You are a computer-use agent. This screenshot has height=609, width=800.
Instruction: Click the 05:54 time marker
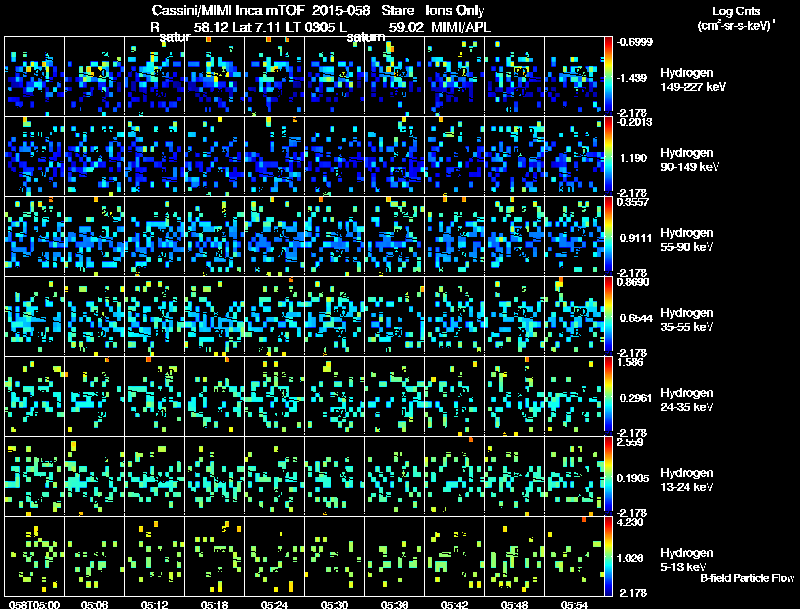click(574, 604)
